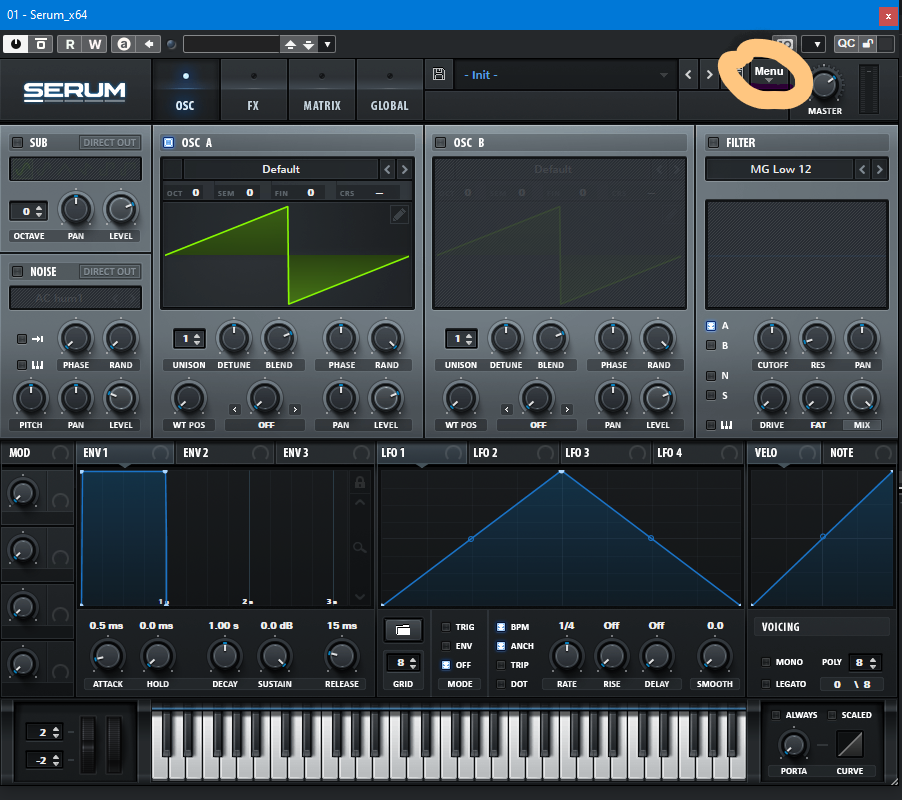Click the filter MIX label button
This screenshot has width=902, height=800.
click(x=862, y=425)
